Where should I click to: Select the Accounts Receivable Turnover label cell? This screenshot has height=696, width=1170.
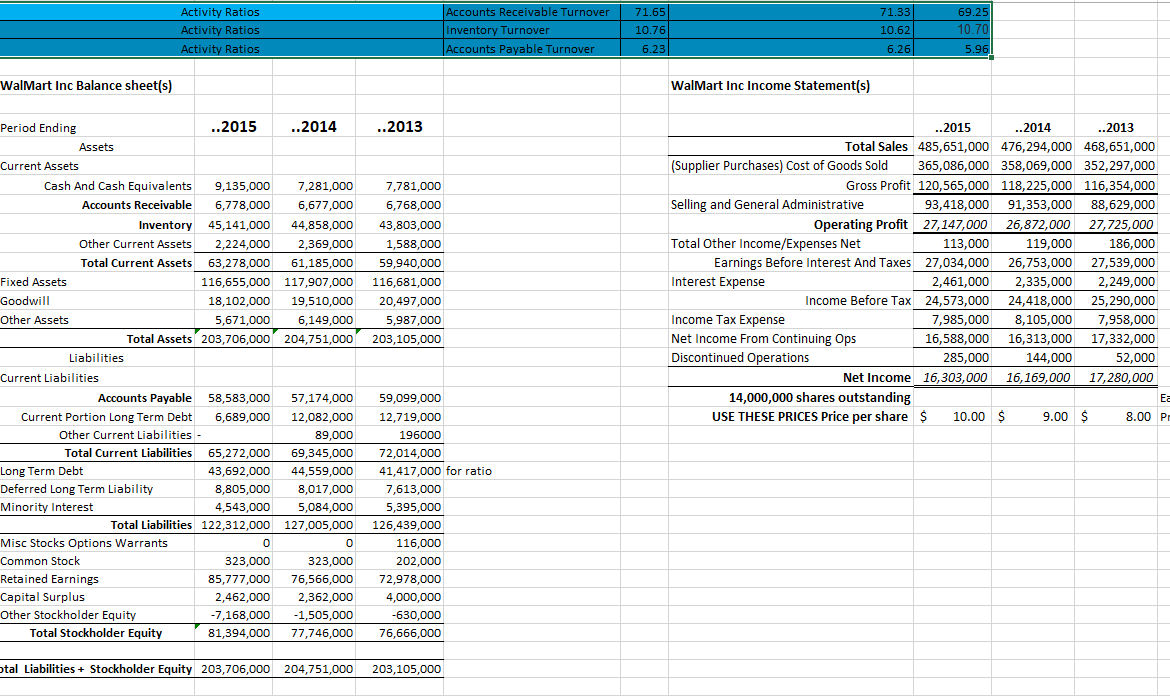click(x=529, y=11)
